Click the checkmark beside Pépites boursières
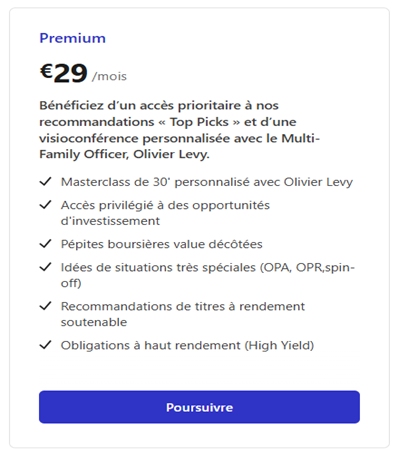The height and width of the screenshot is (449, 398). pos(45,244)
